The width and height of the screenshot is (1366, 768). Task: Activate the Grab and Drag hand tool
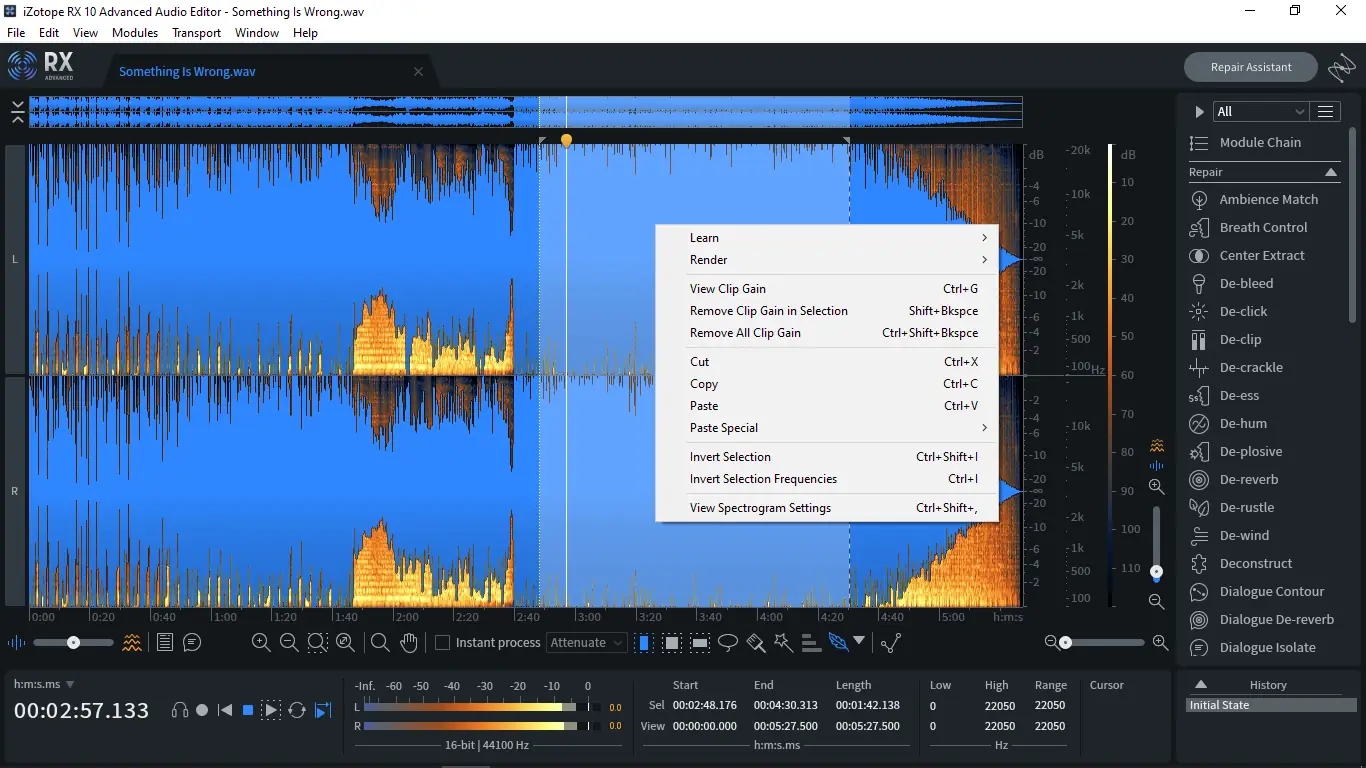tap(408, 643)
